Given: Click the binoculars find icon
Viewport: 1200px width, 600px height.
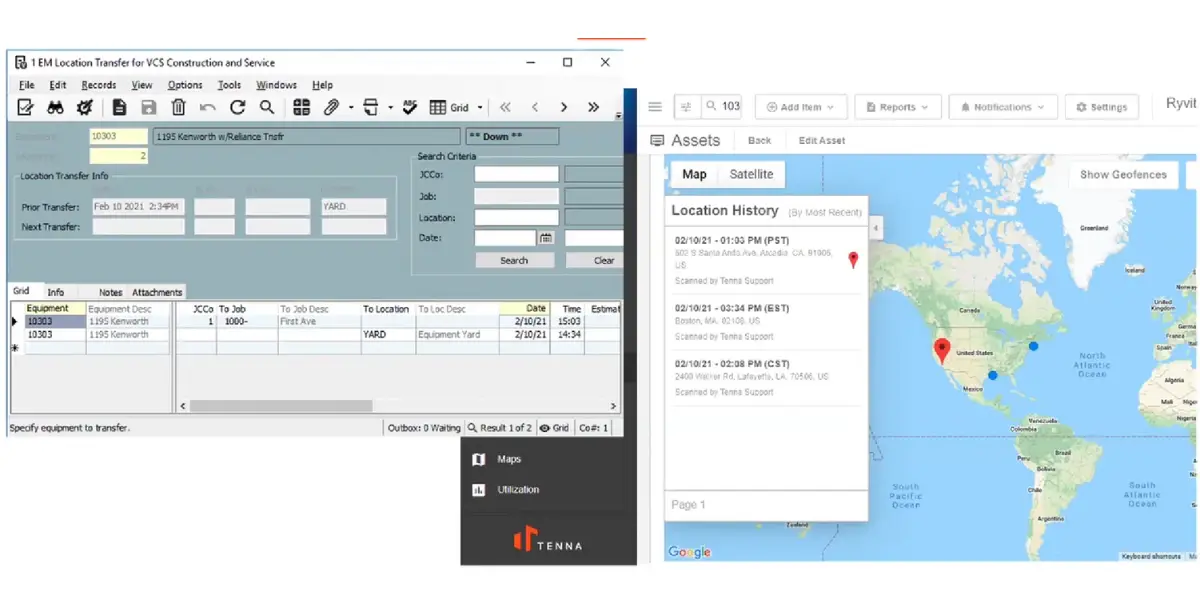Looking at the screenshot, I should 56,107.
